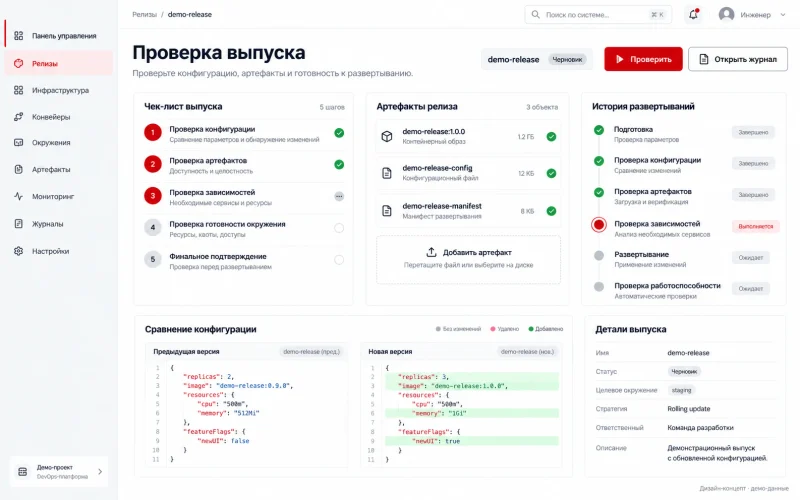This screenshot has width=800, height=500.
Task: Click the "memory": "1Gi" added line
Action: click(472, 413)
